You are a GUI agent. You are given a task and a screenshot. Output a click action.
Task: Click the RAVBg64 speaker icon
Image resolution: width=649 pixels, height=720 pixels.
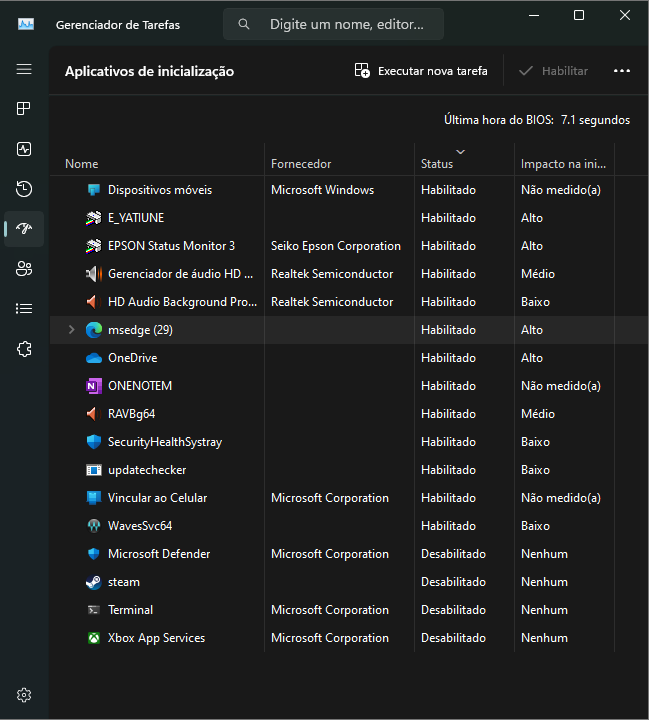click(92, 414)
